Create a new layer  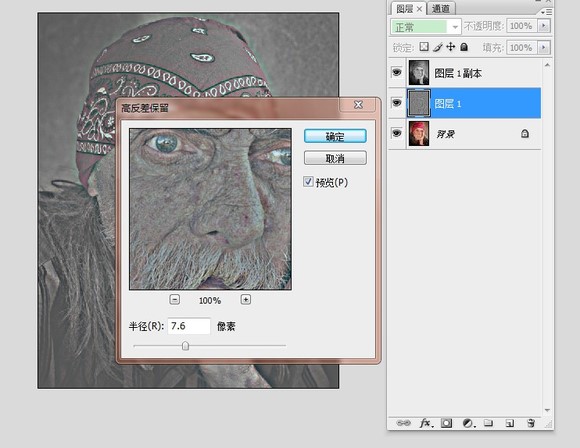coord(509,423)
